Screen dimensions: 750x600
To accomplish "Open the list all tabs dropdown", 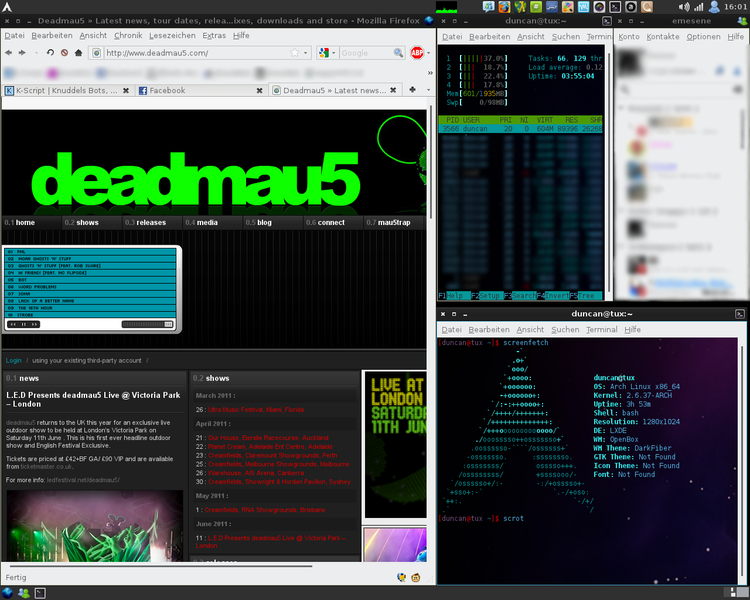I will (429, 89).
